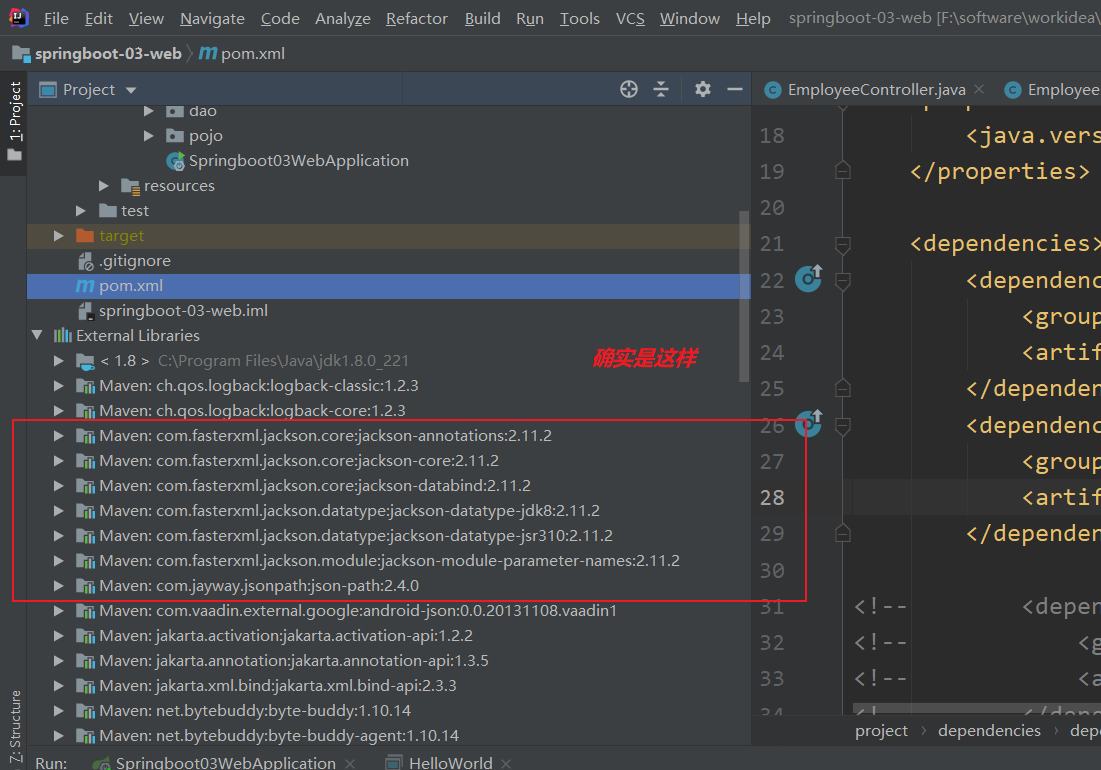Click line number 28 in editor gutter
Viewport: 1101px width, 770px height.
(772, 498)
